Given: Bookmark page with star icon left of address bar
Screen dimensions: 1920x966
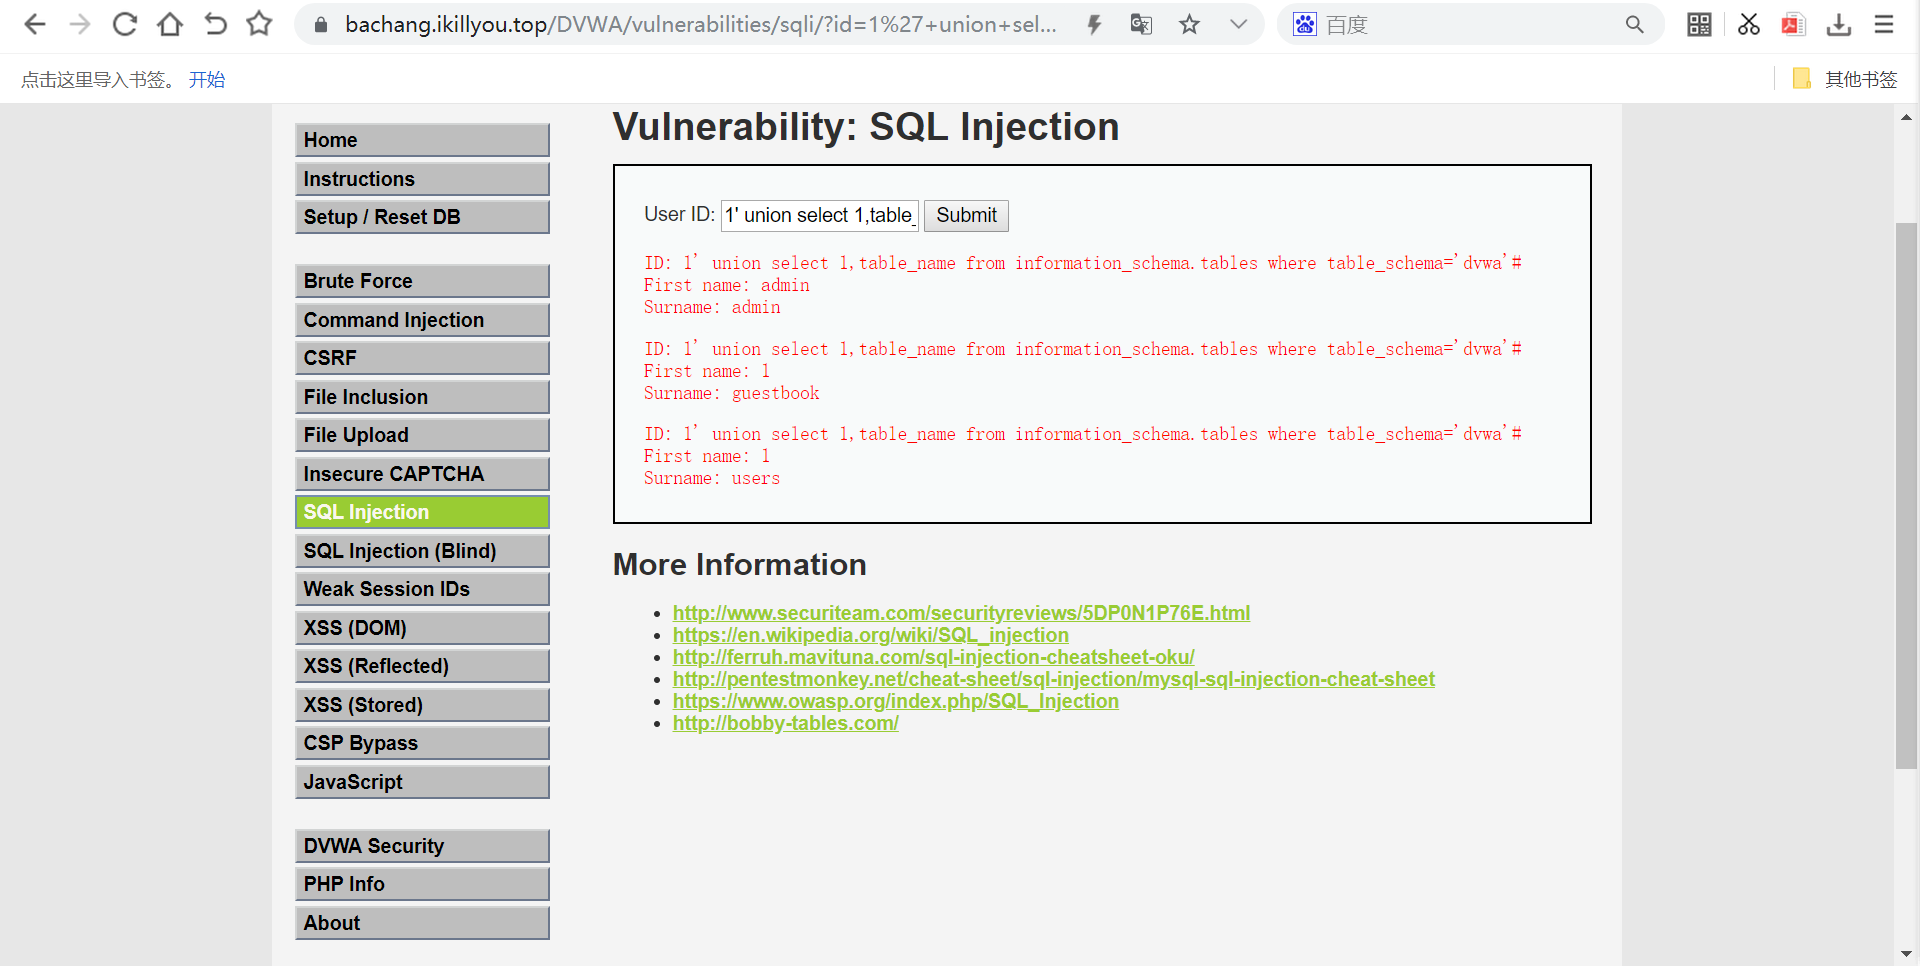Looking at the screenshot, I should [x=260, y=23].
